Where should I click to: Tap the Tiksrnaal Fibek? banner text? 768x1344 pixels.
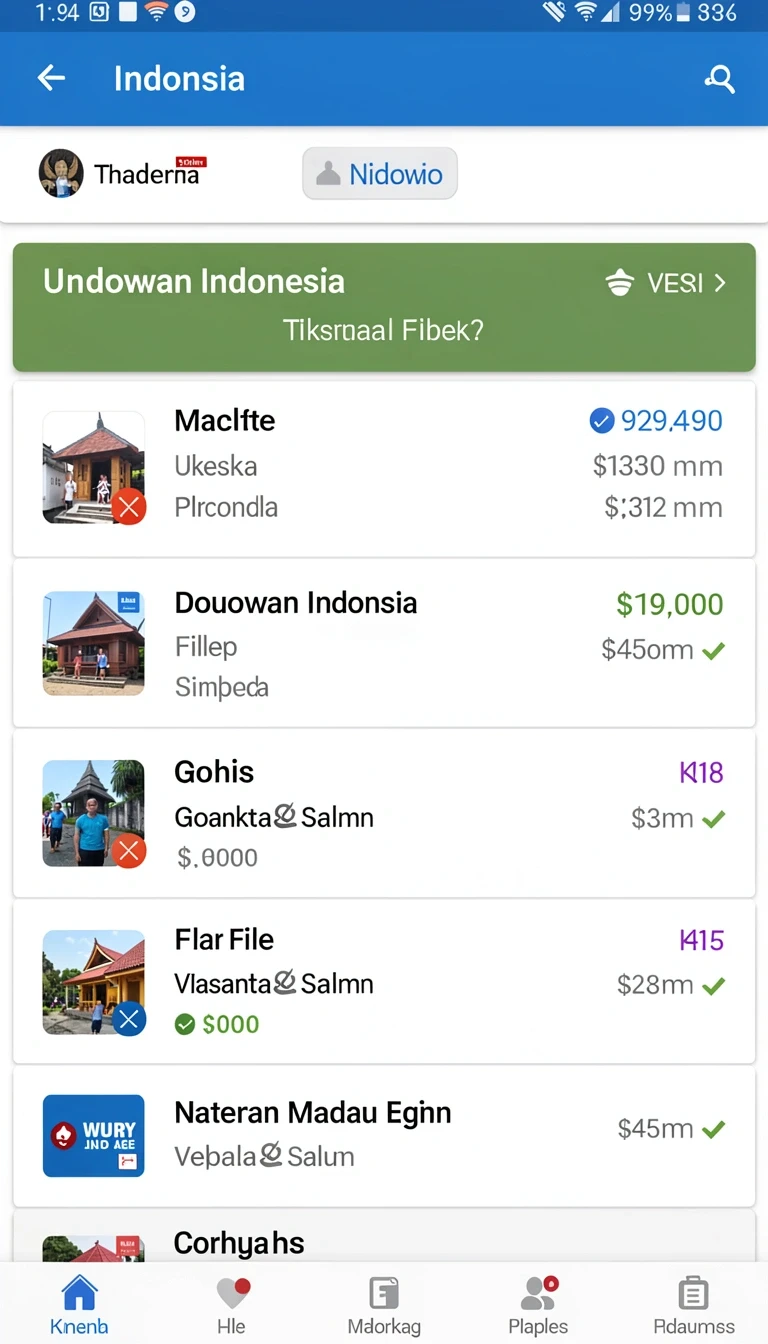click(383, 330)
